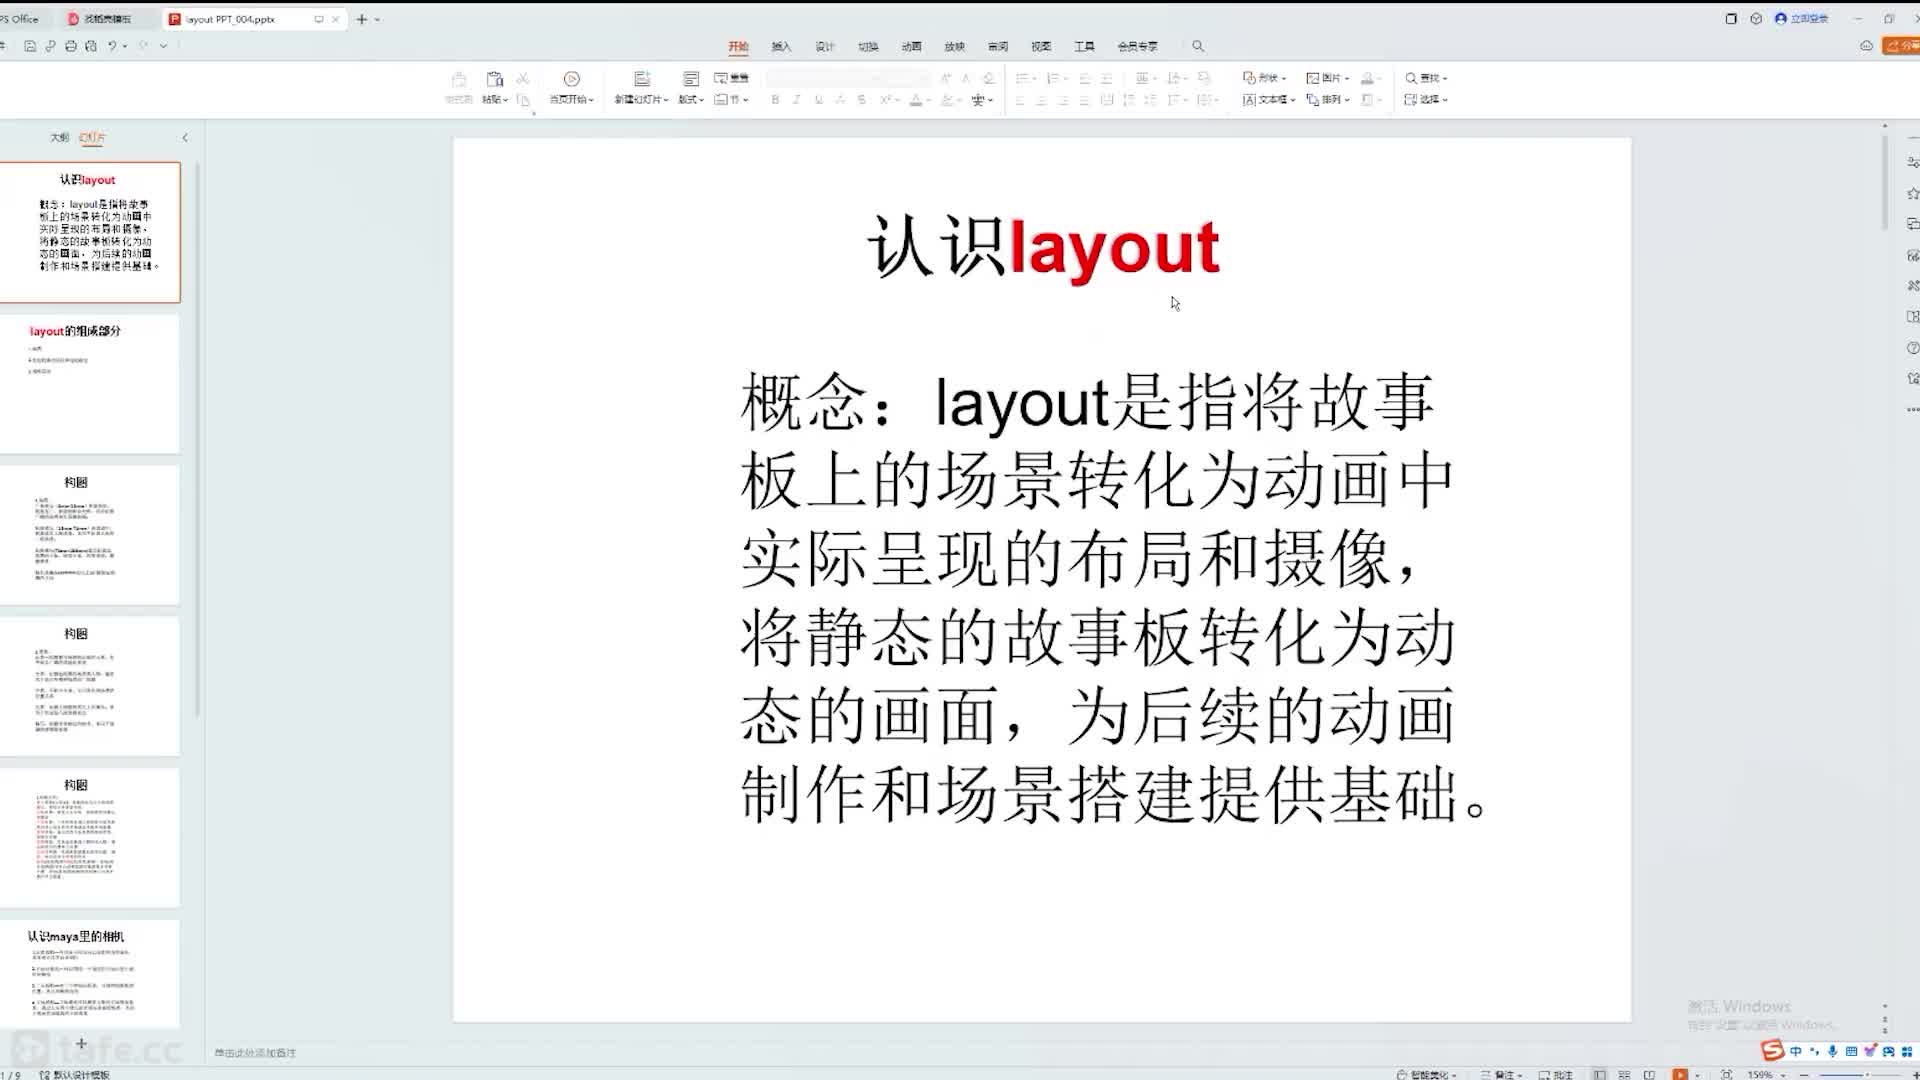Click the slide Layout icon
The width and height of the screenshot is (1920, 1080).
pos(691,79)
